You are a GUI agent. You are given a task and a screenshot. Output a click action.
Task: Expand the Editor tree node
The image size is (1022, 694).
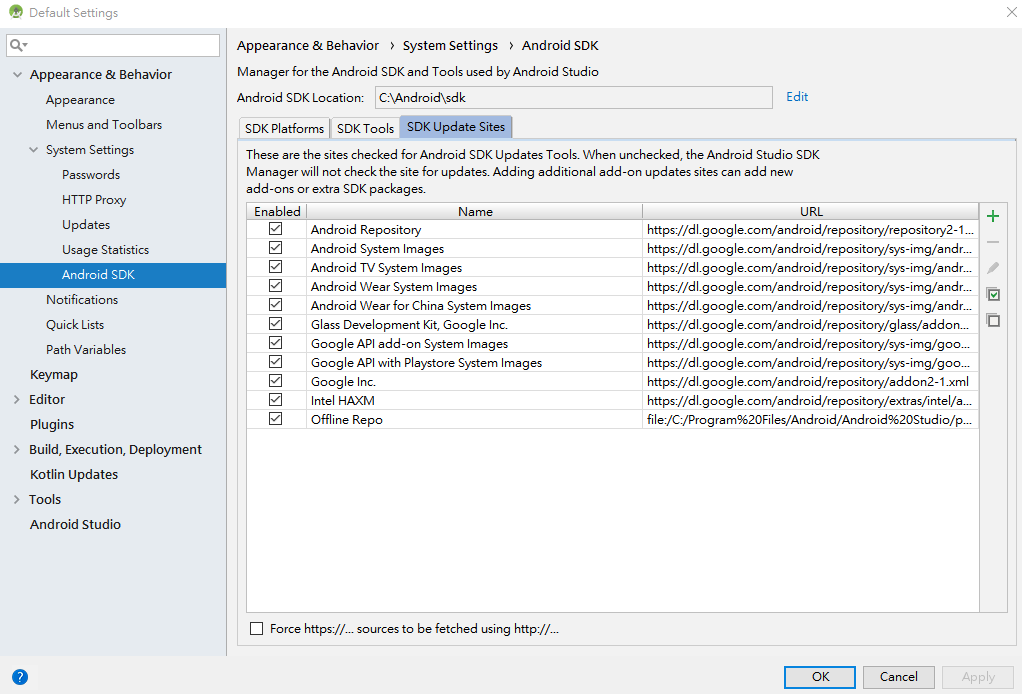(x=17, y=399)
